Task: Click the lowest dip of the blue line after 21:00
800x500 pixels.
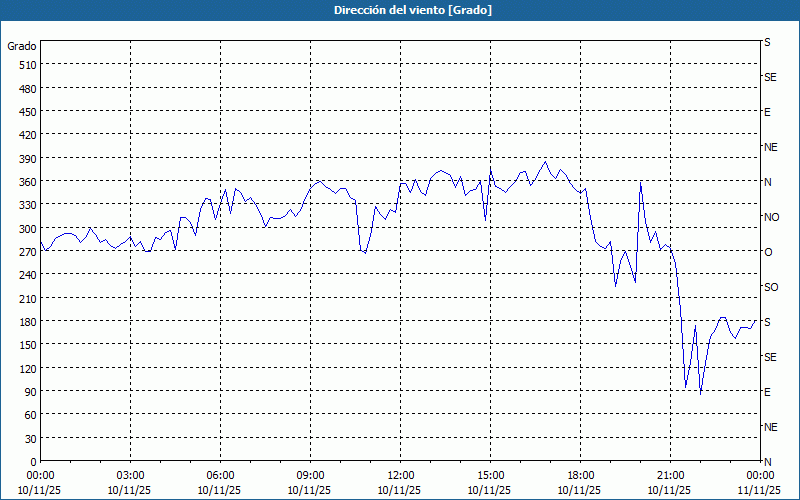Action: click(701, 393)
